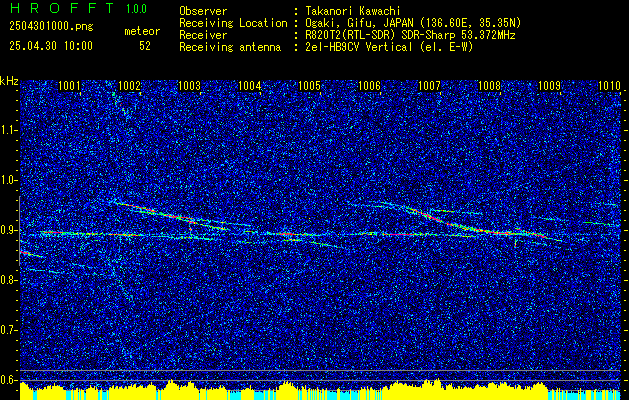
Task: Click the kHz axis unit label
Action: click(9, 81)
